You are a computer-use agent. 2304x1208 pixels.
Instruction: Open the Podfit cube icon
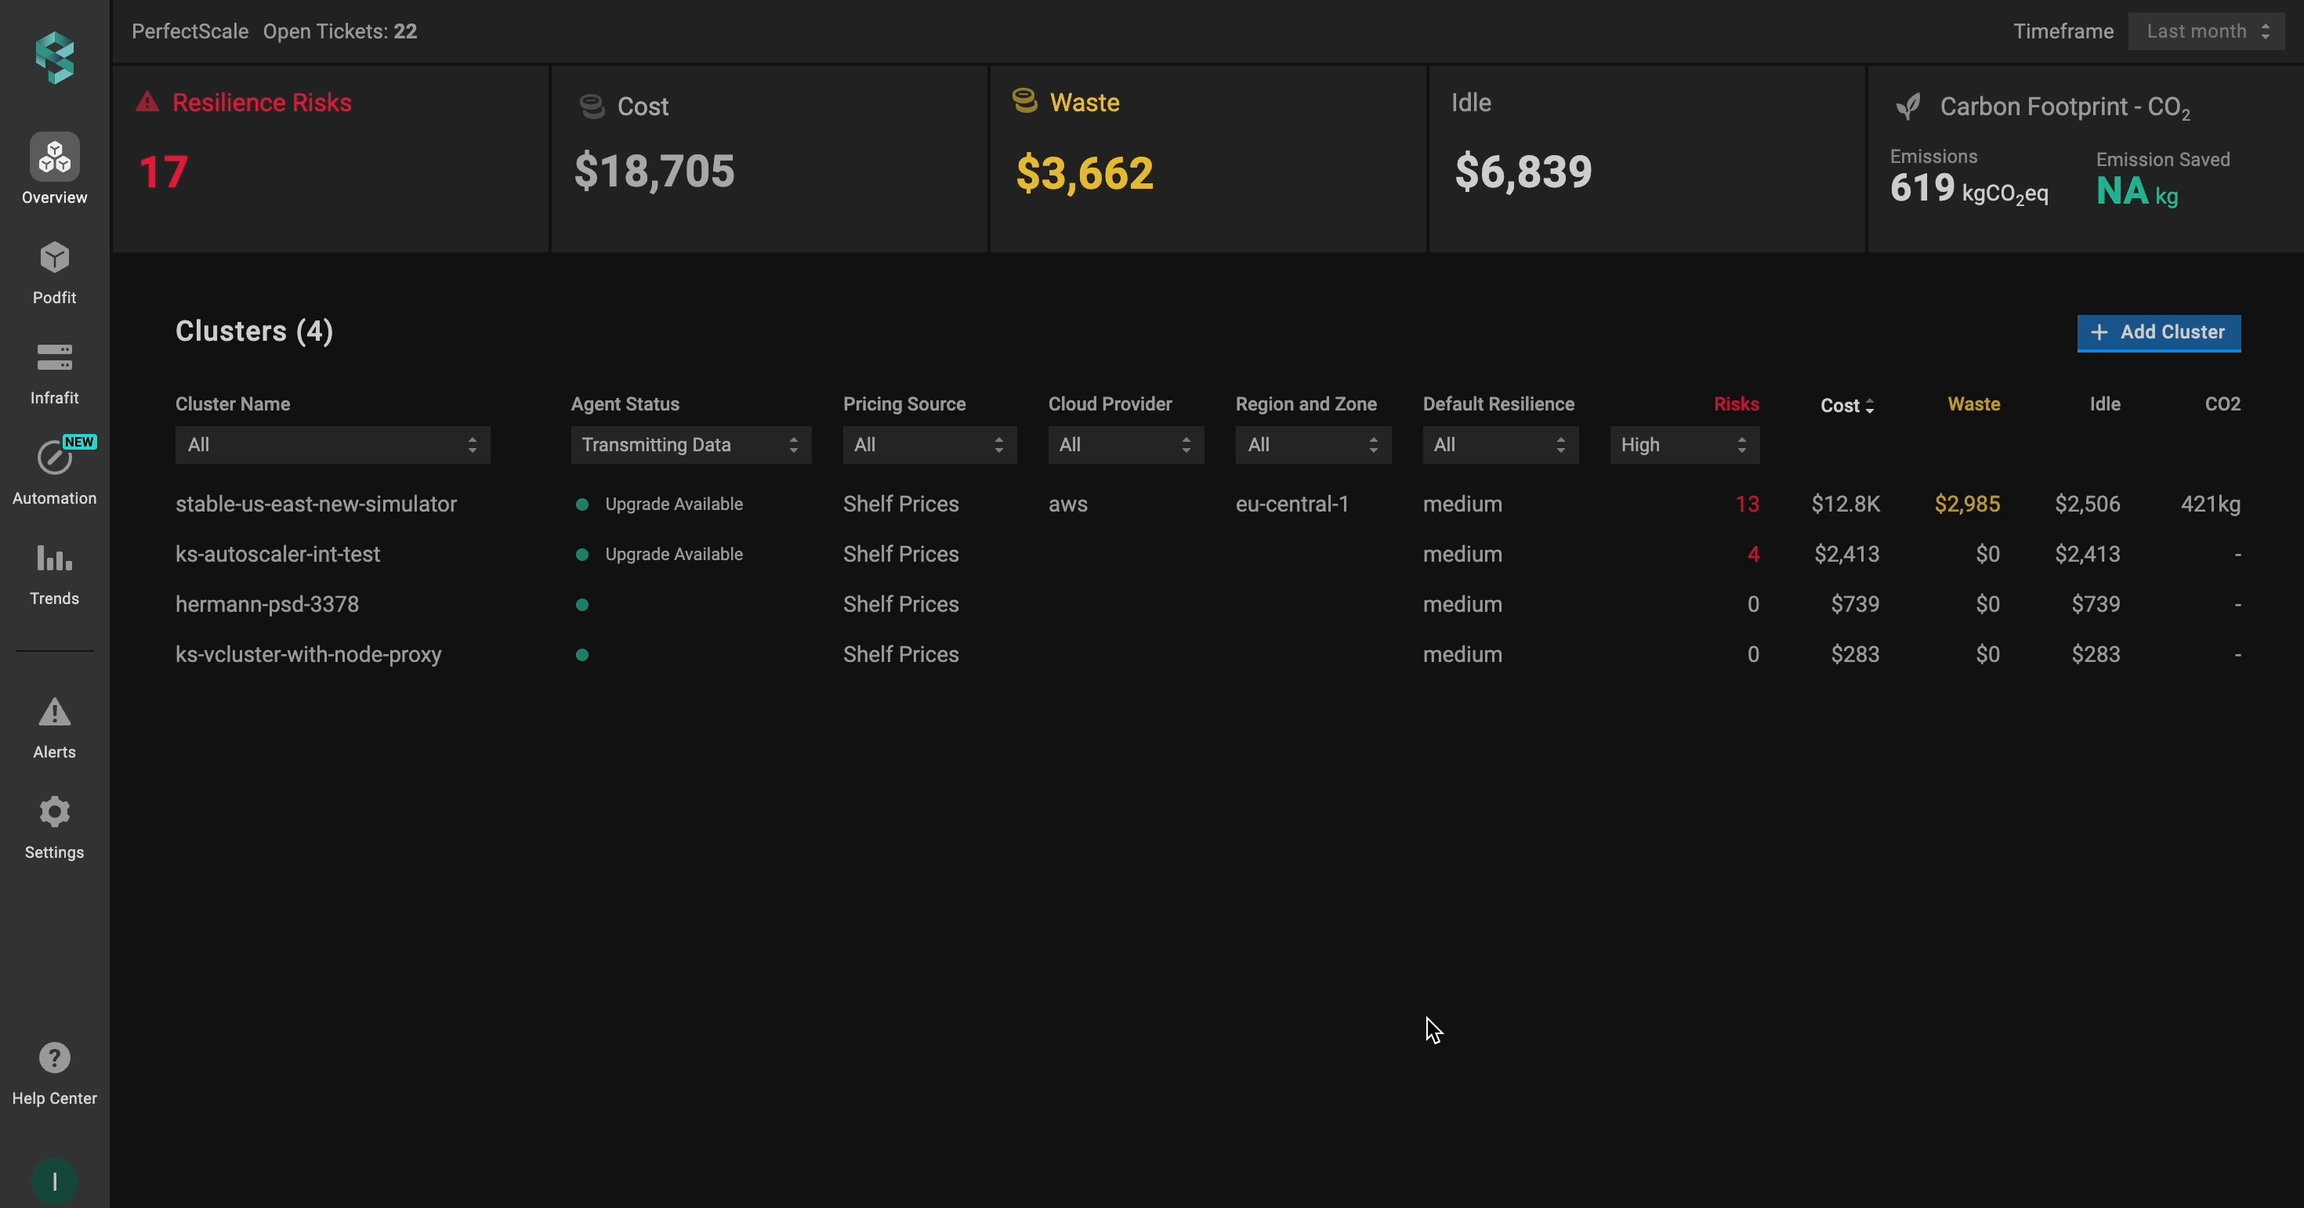pyautogui.click(x=54, y=258)
